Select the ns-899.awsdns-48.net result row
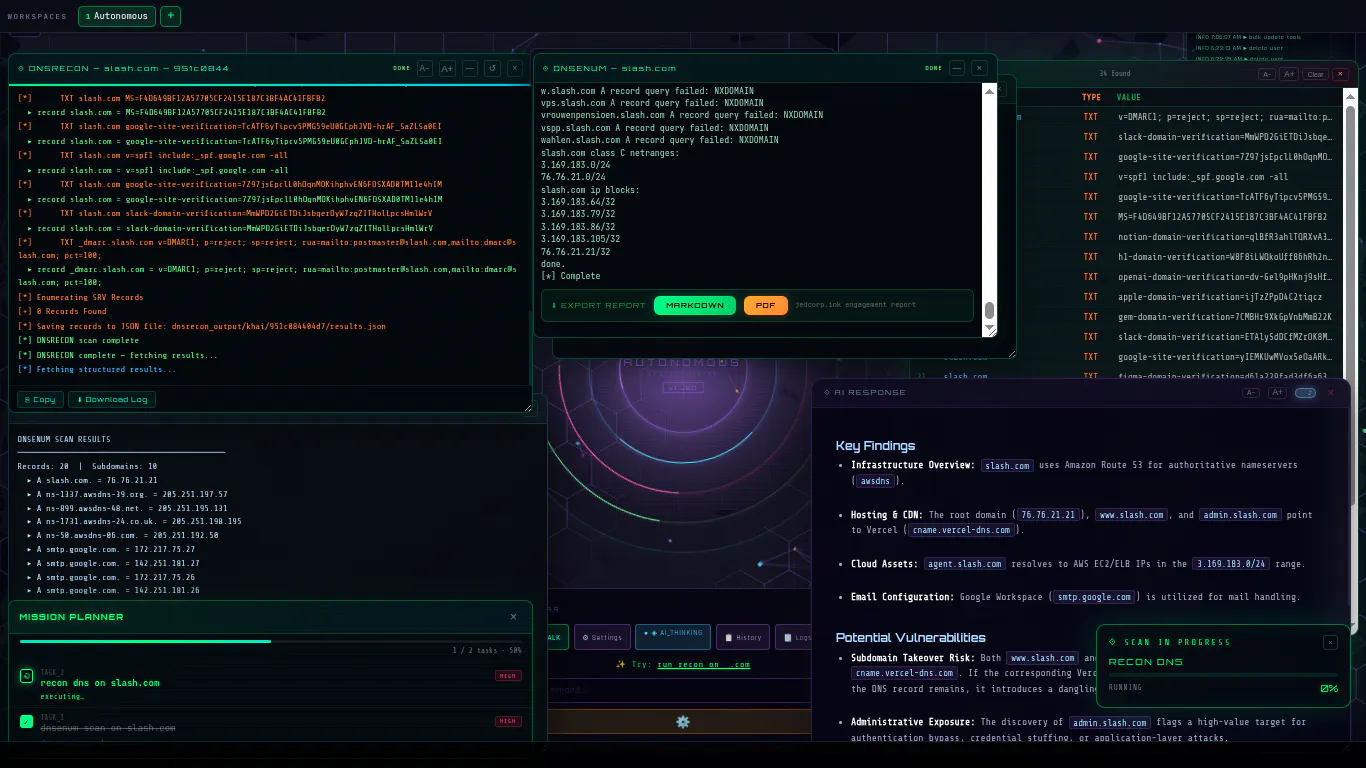 (x=126, y=508)
